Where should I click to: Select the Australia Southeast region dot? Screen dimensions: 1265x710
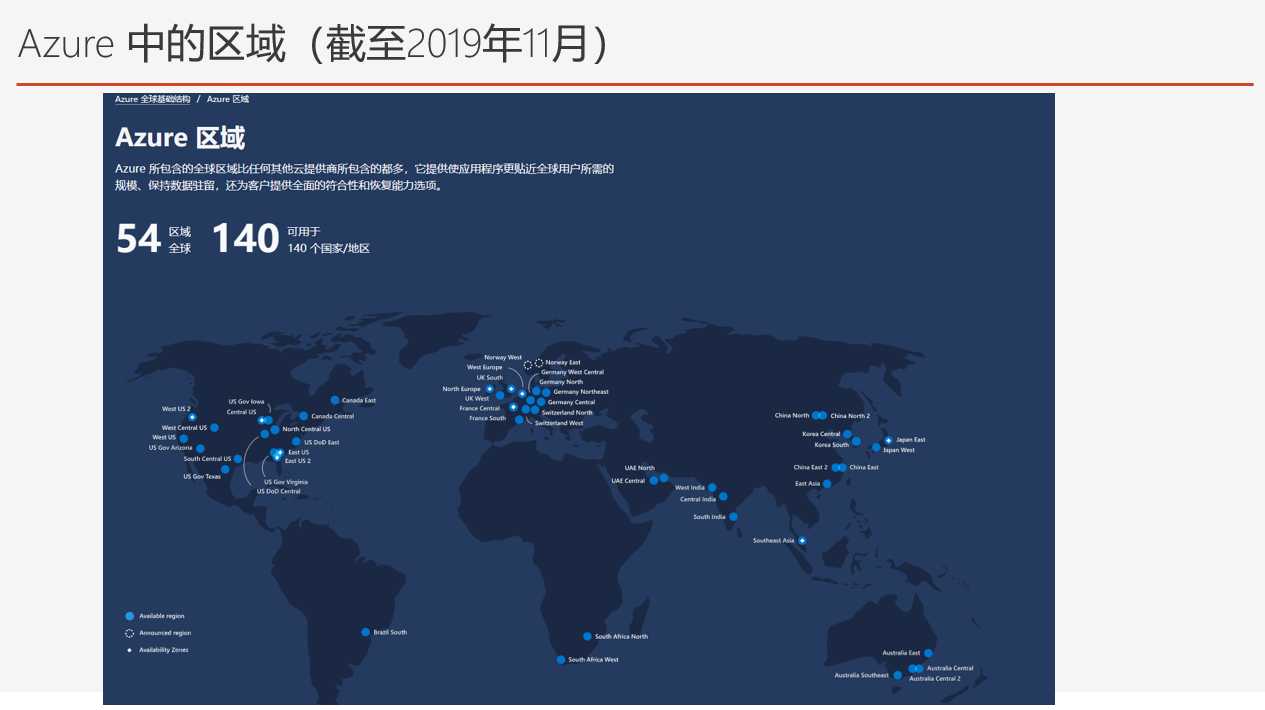coord(897,675)
